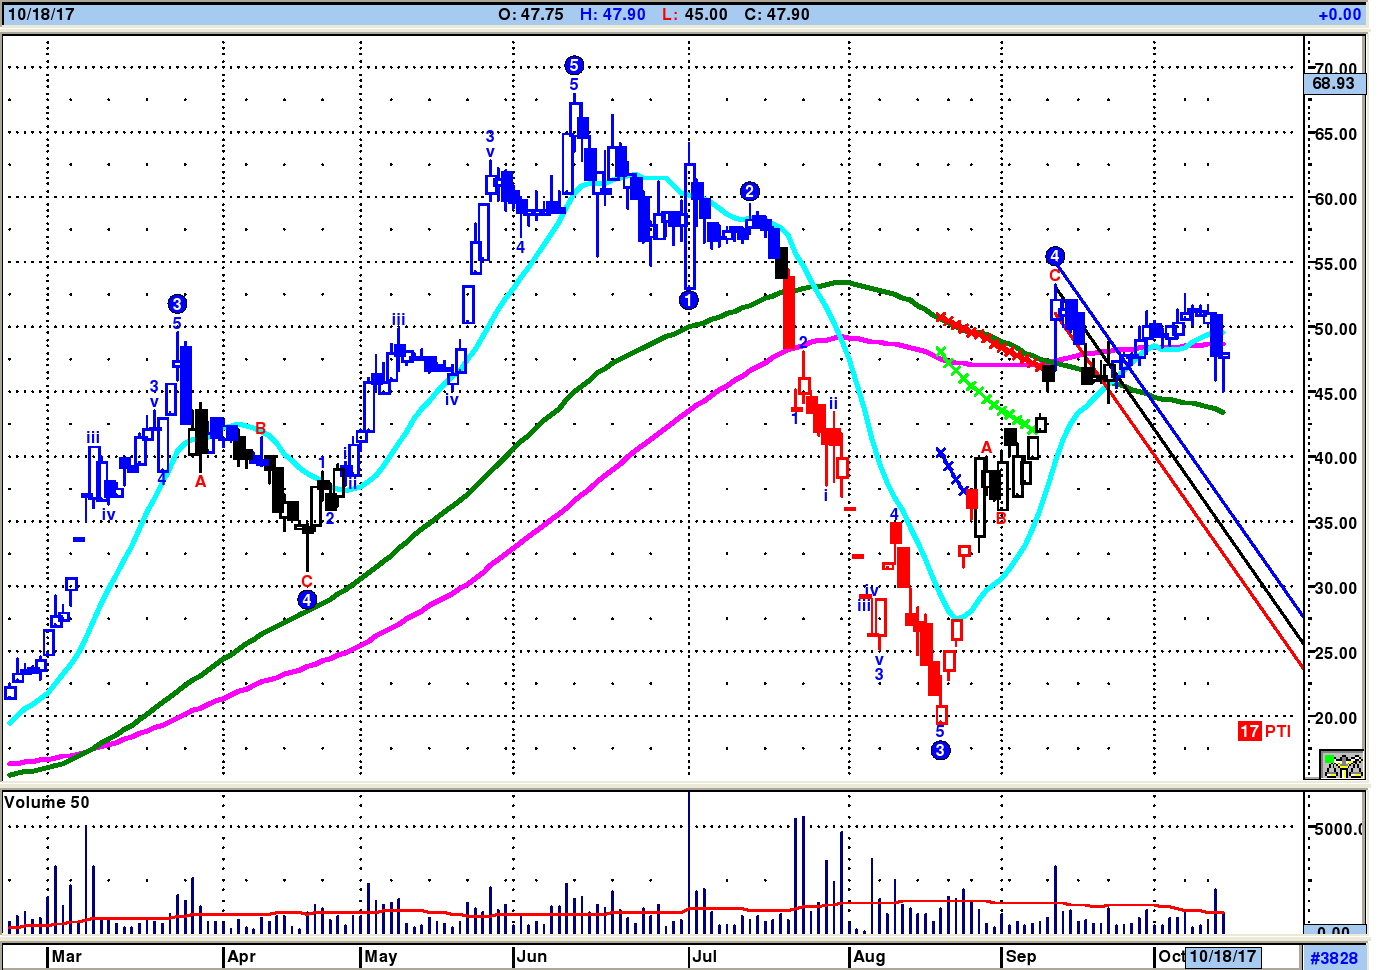The image size is (1400, 970).
Task: Click the Aug label on the time axis
Action: [x=869, y=956]
